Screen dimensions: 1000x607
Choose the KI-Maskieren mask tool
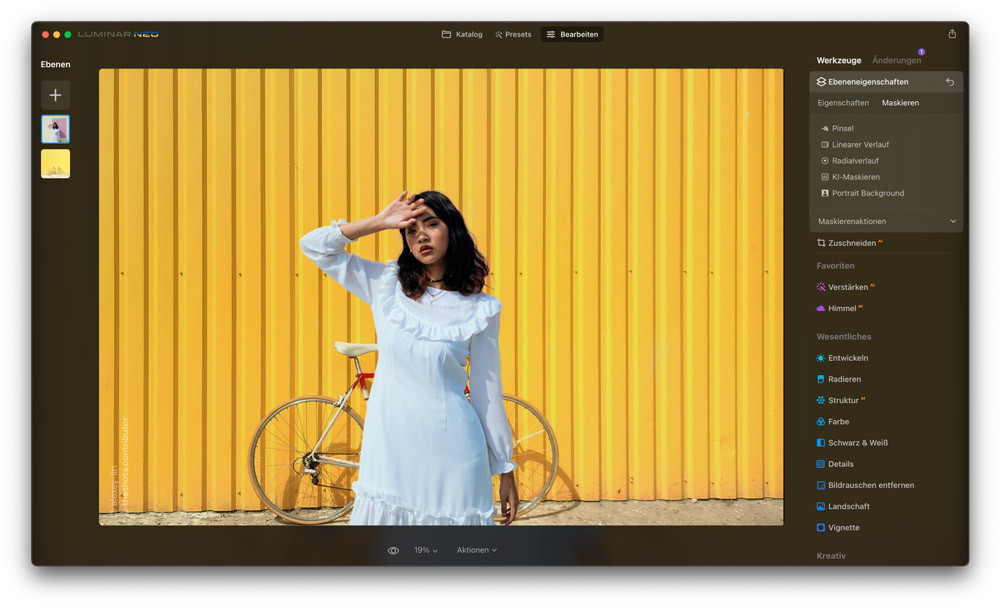point(850,177)
